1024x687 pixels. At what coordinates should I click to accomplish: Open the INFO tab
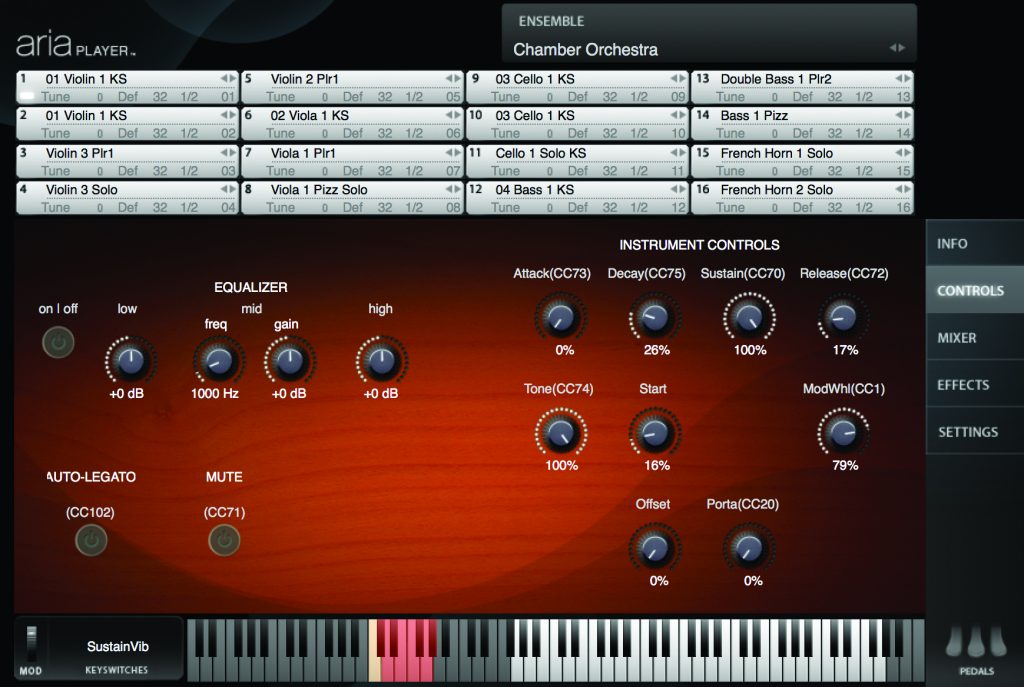(x=974, y=244)
